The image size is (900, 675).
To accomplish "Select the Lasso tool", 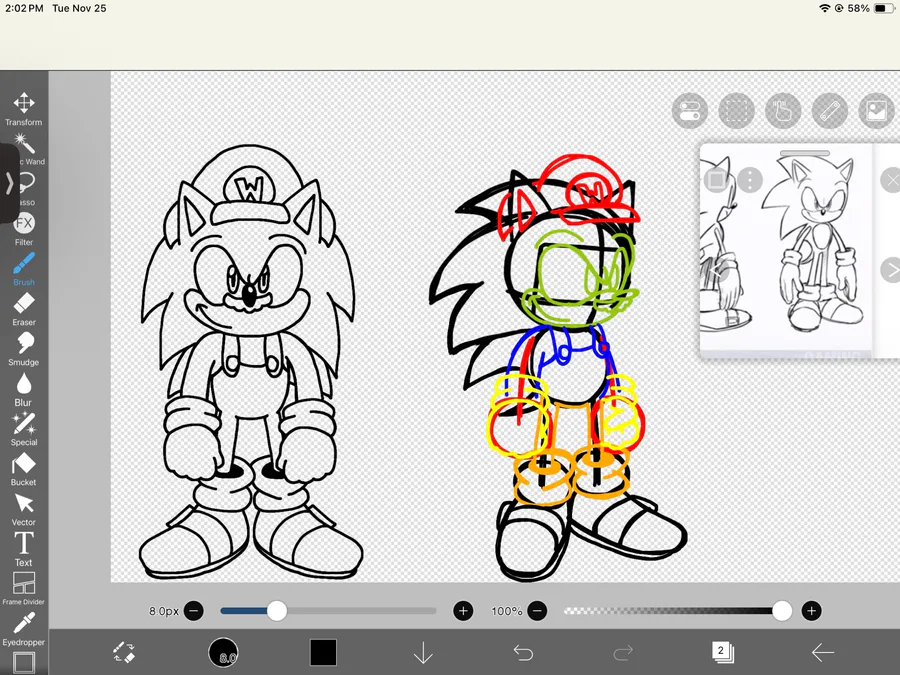I will coord(26,189).
